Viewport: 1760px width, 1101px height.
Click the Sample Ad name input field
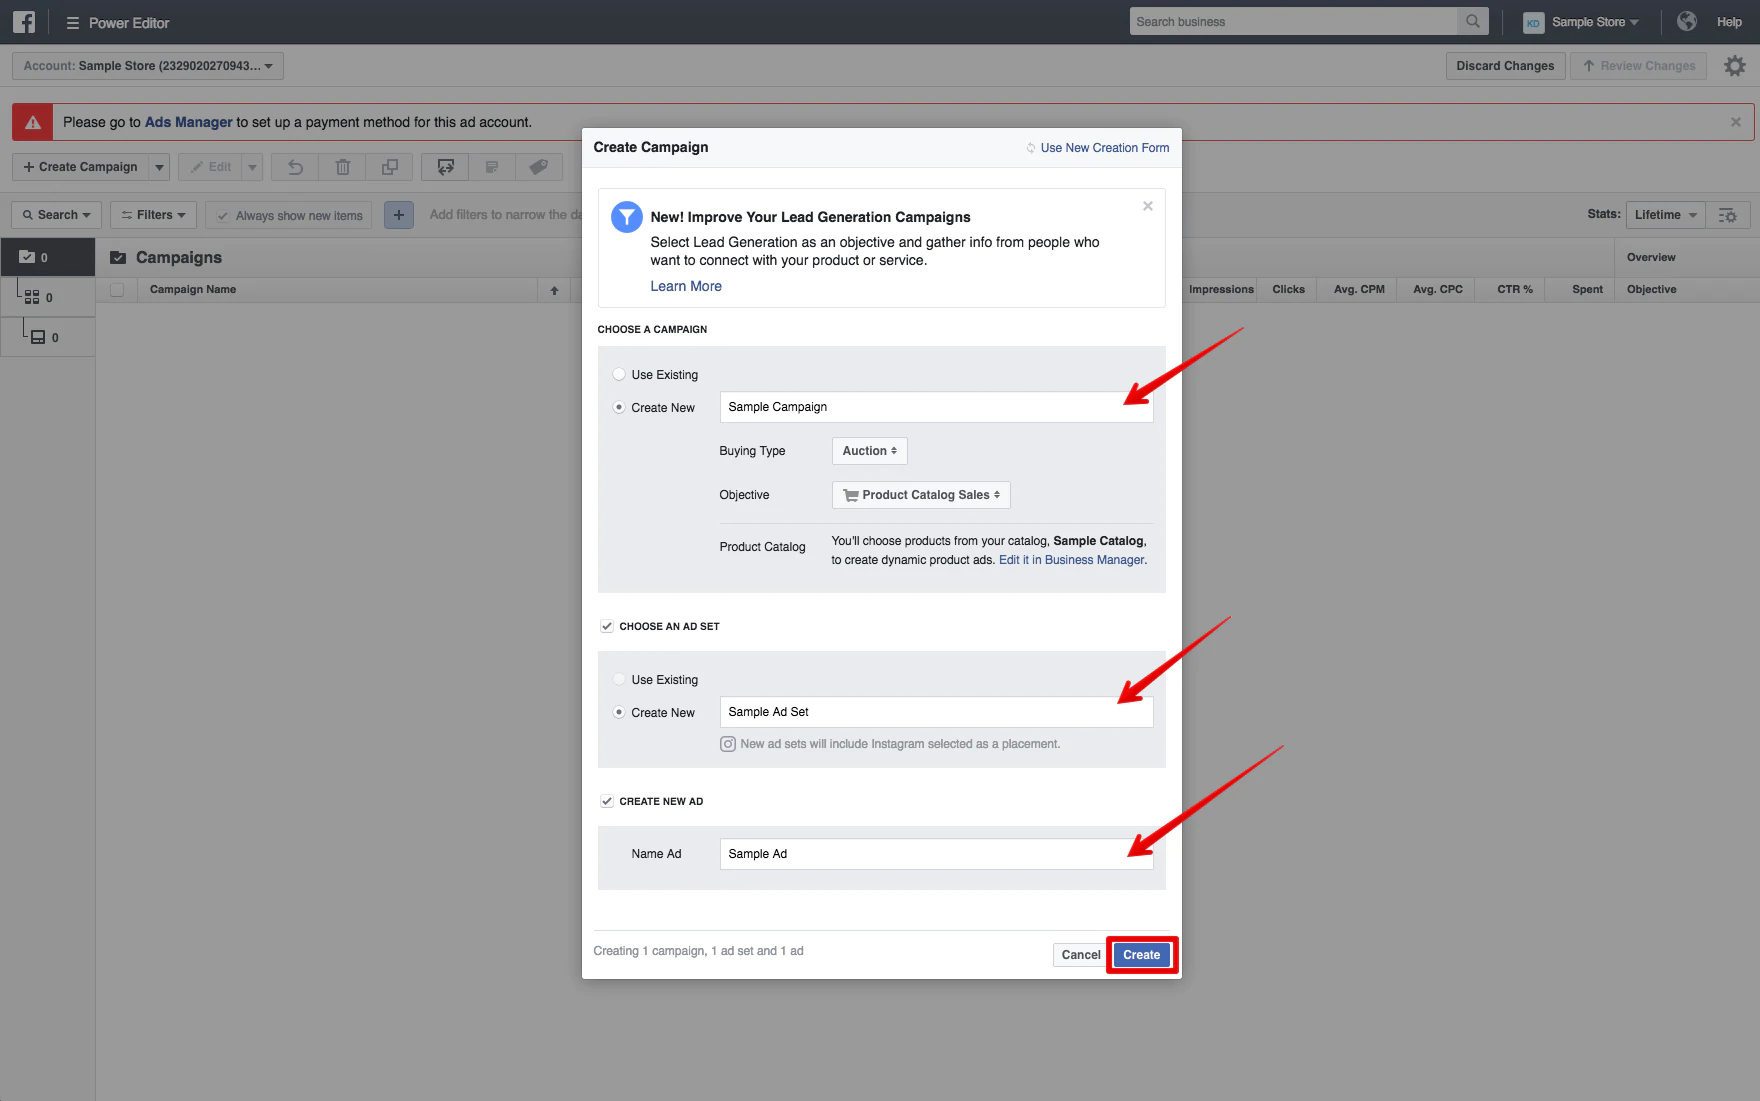pos(935,854)
